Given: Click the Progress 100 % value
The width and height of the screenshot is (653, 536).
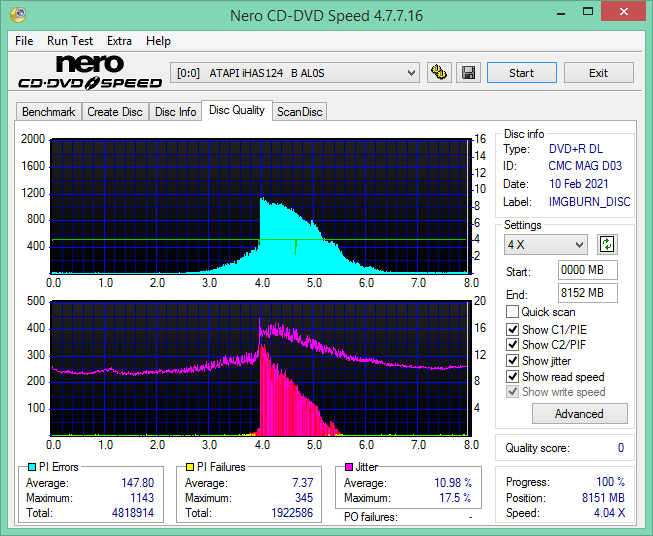Looking at the screenshot, I should (611, 482).
